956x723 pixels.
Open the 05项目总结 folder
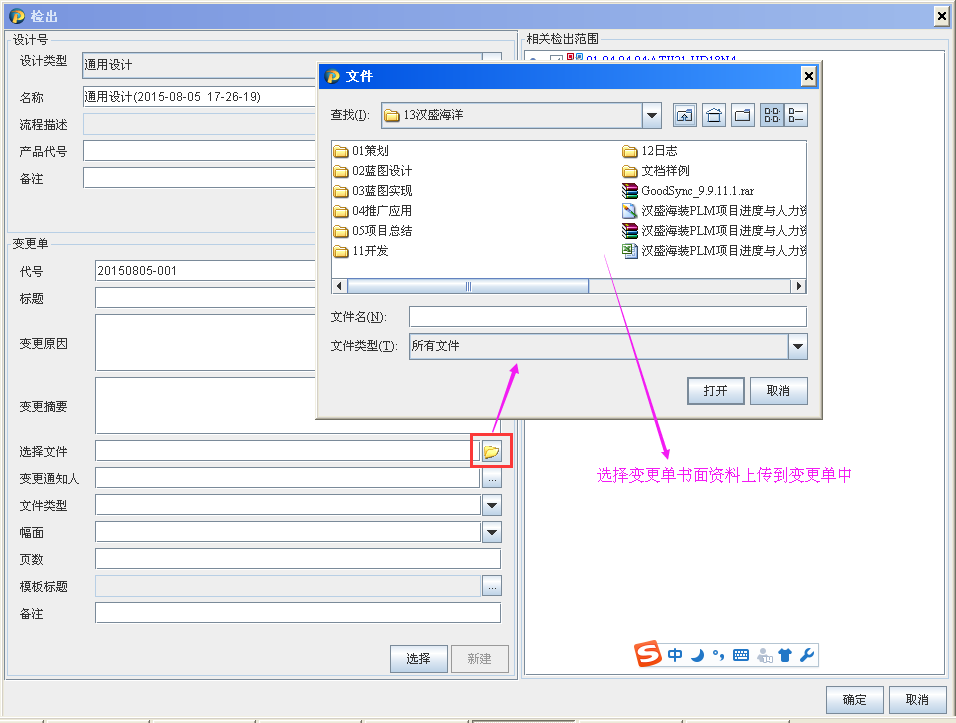[373, 231]
